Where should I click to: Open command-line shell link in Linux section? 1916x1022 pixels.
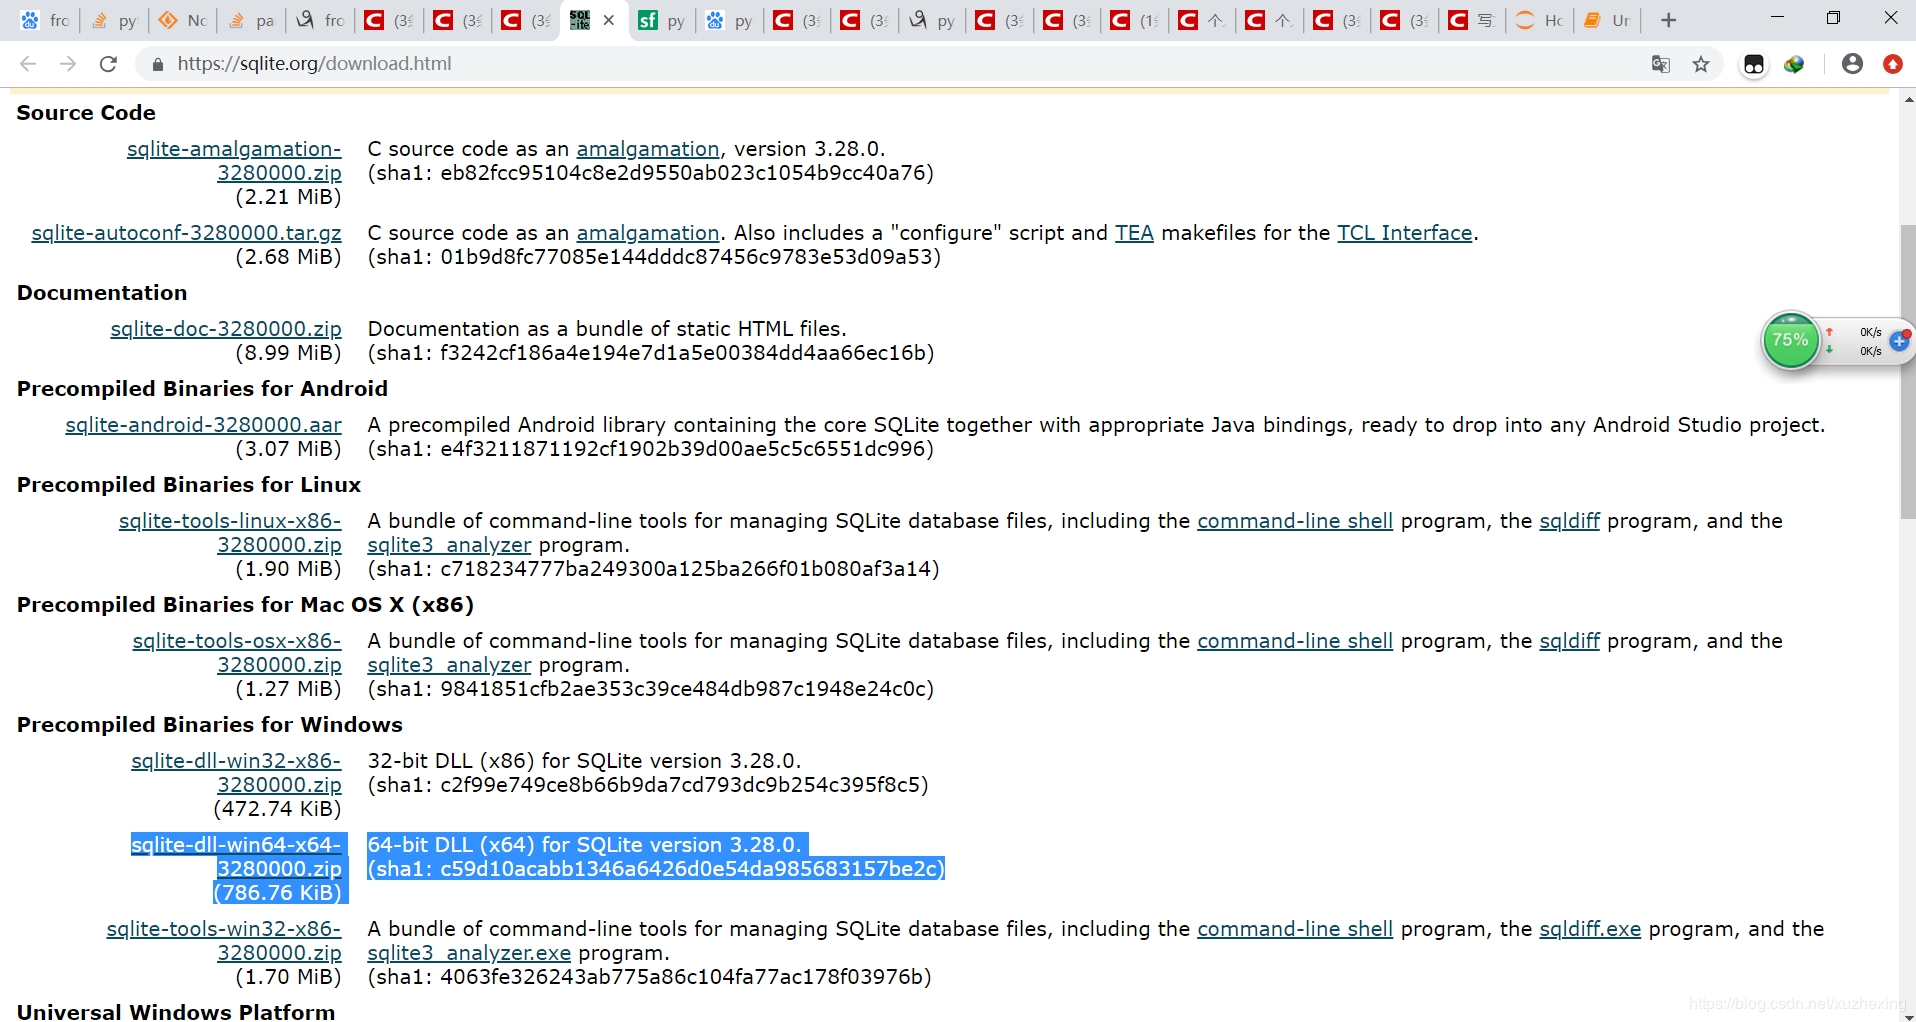[1295, 521]
